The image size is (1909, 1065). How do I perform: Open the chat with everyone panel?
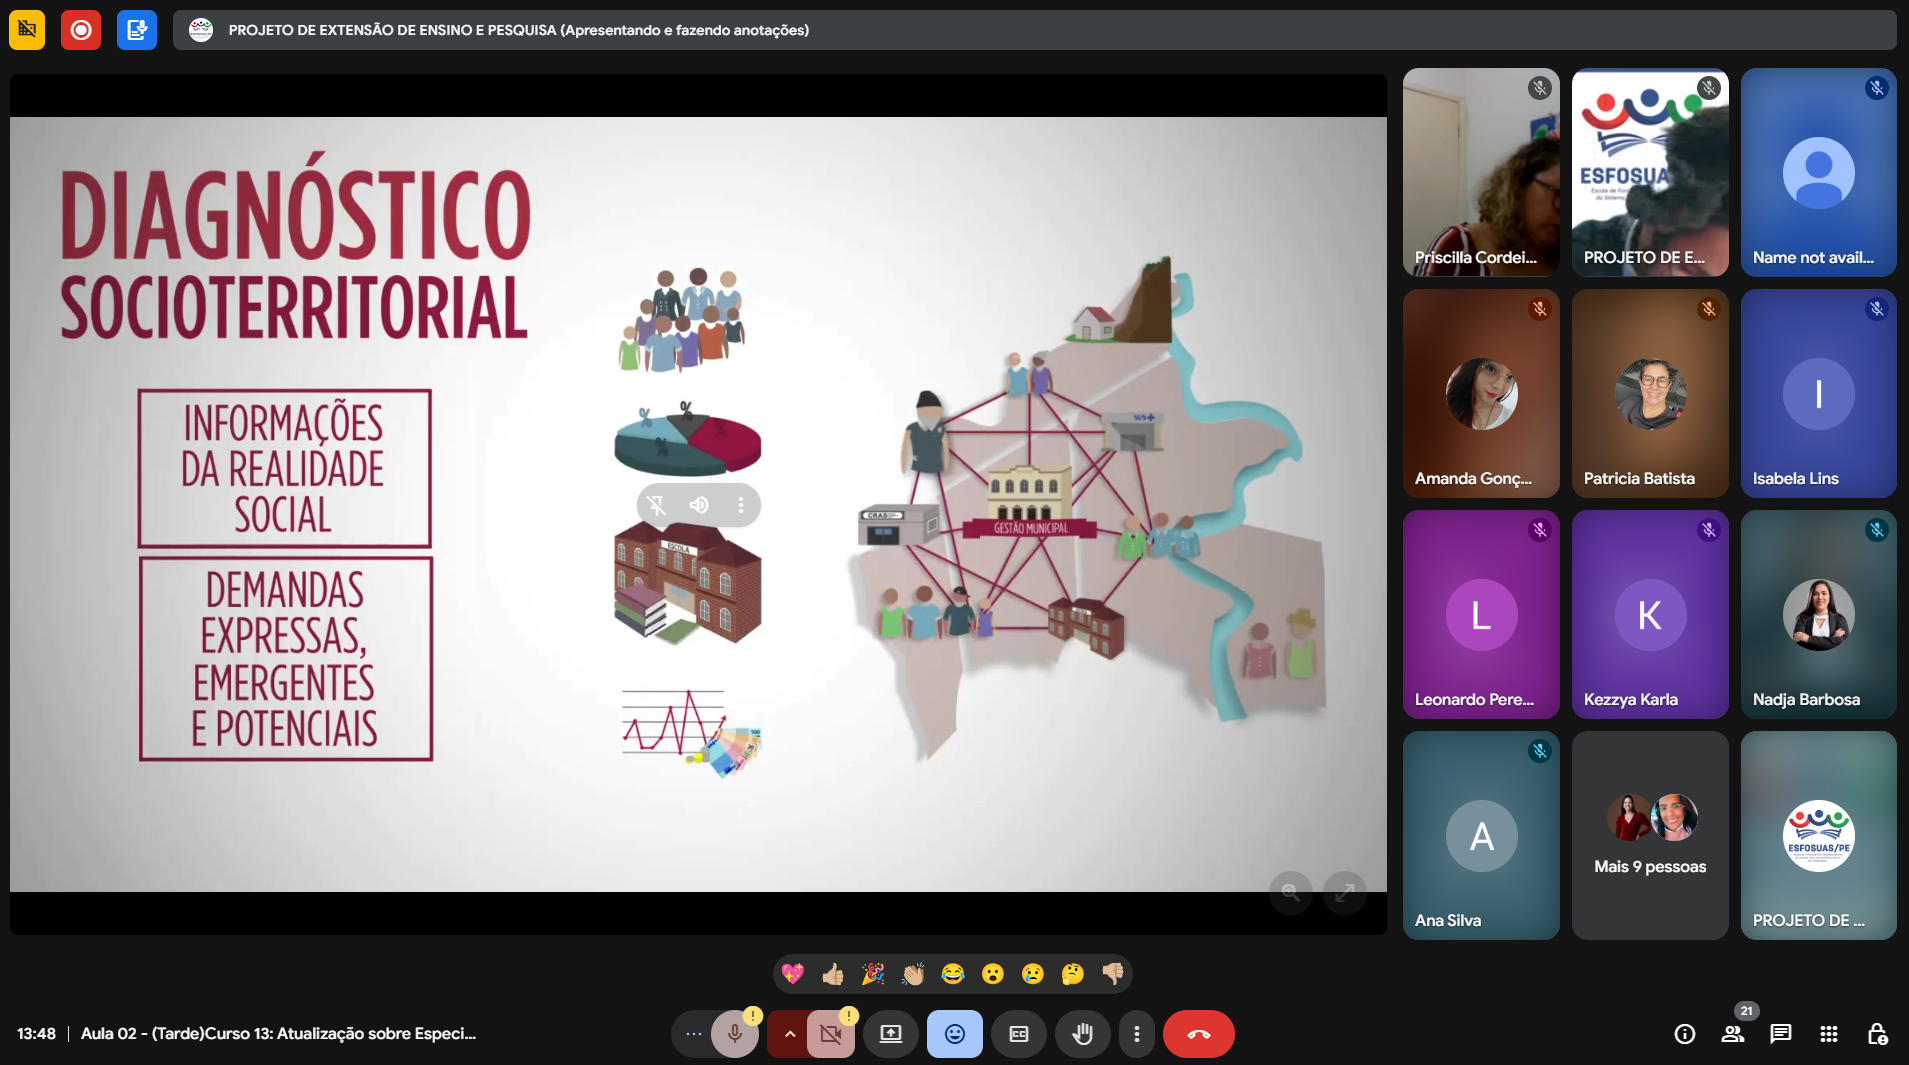tap(1781, 1034)
